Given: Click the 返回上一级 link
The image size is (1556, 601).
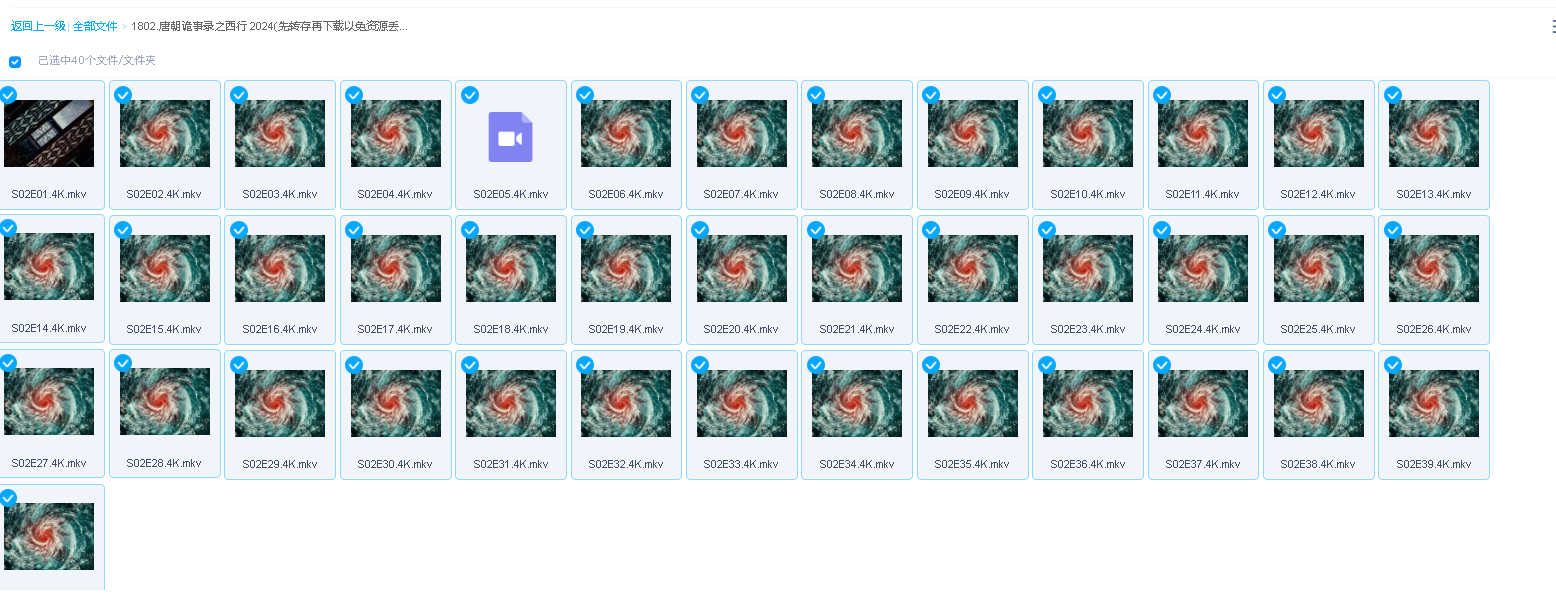Looking at the screenshot, I should 38,26.
